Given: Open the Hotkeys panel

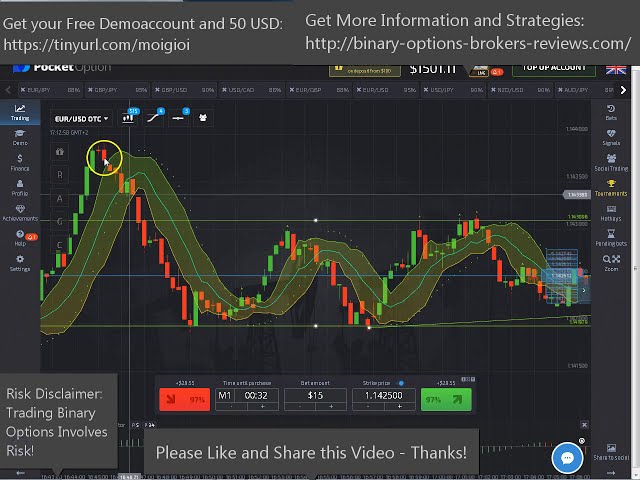Looking at the screenshot, I should pyautogui.click(x=611, y=213).
